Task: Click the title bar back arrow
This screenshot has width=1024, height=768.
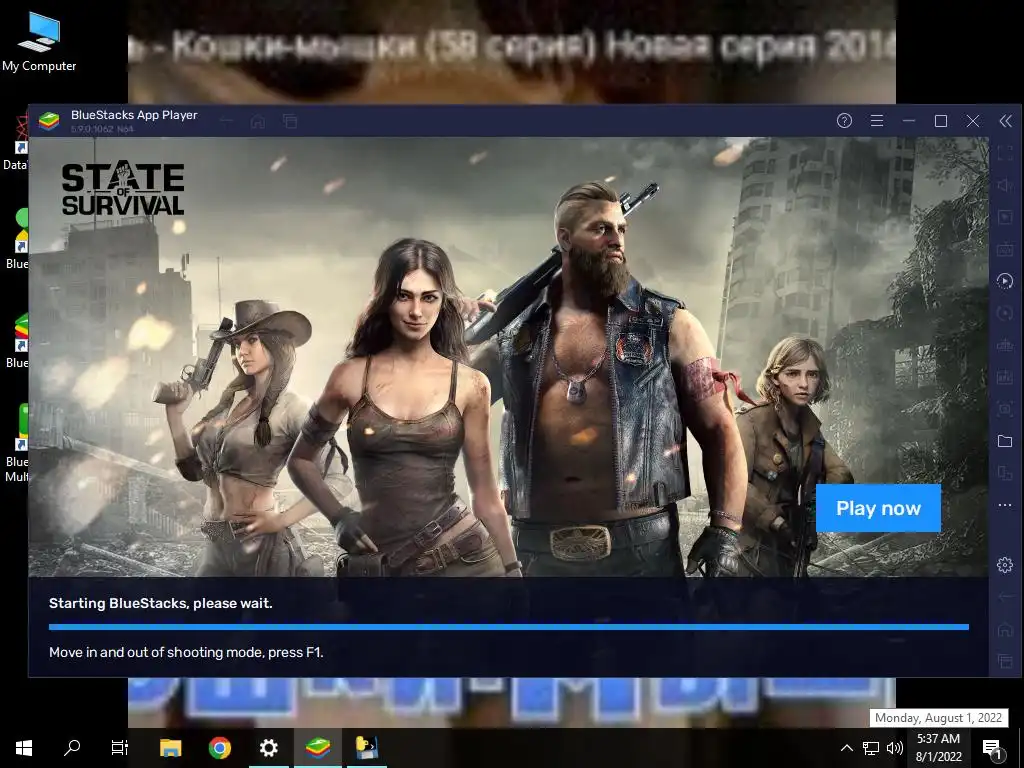Action: click(x=227, y=121)
